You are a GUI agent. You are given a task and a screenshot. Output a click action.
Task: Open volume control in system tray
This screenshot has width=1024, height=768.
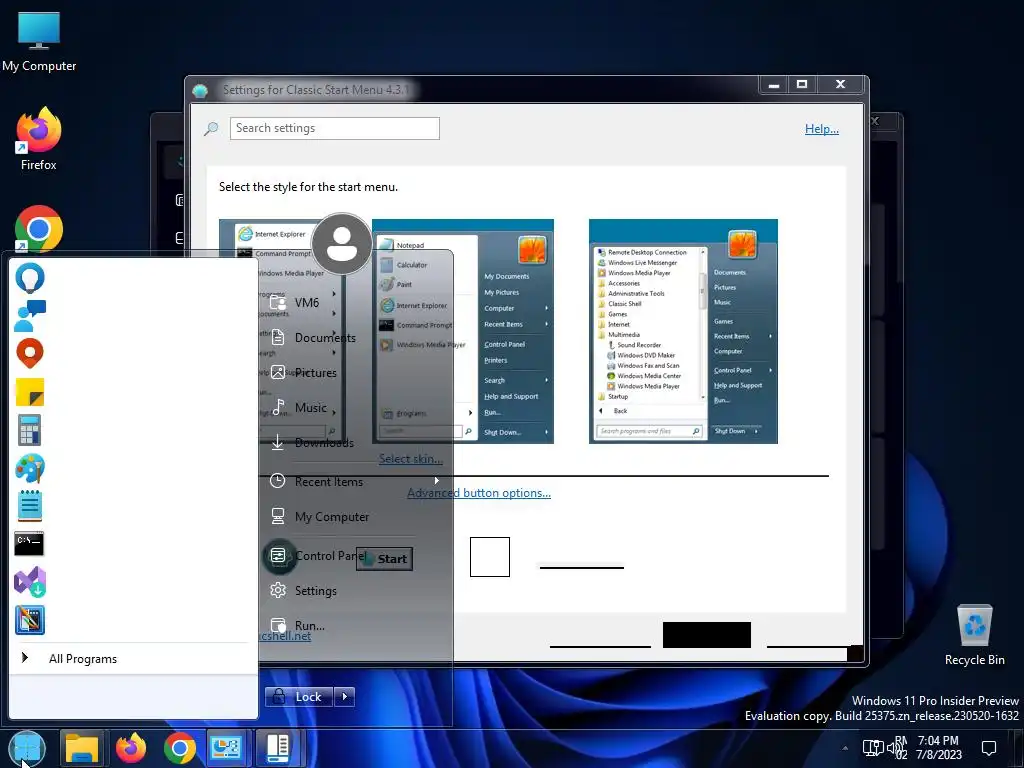894,748
